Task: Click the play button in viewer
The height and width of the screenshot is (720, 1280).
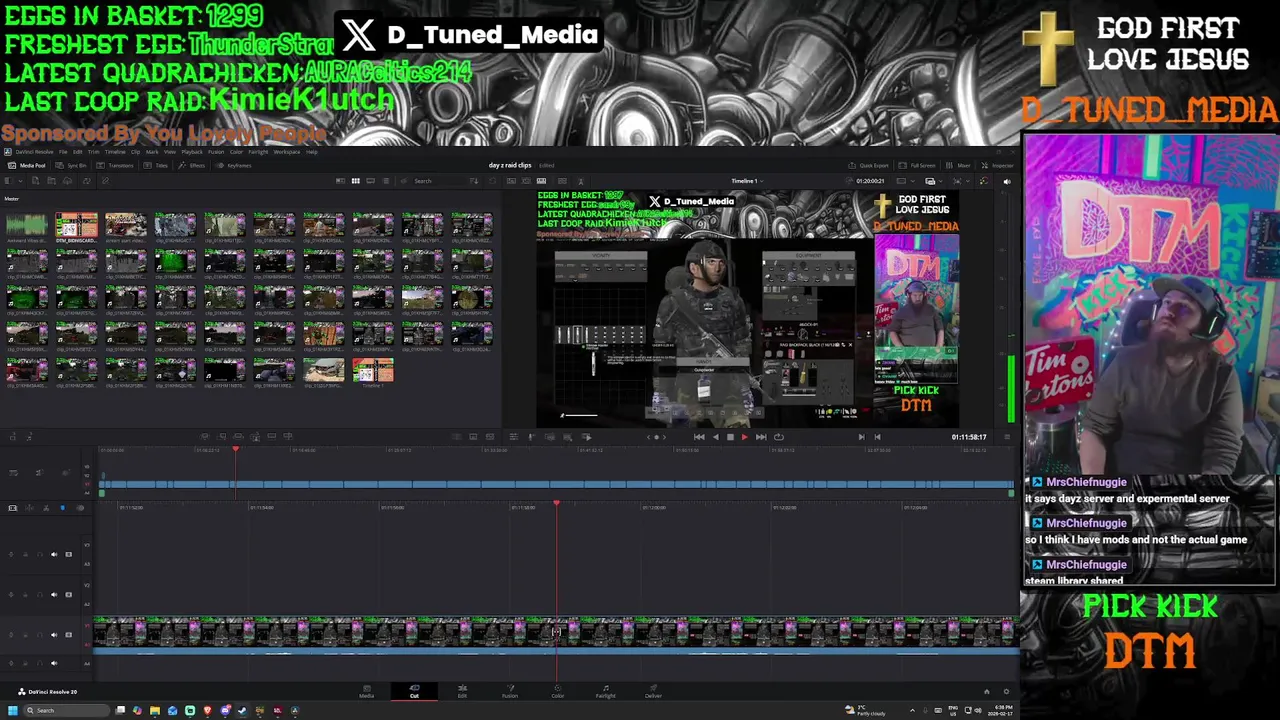Action: click(745, 437)
